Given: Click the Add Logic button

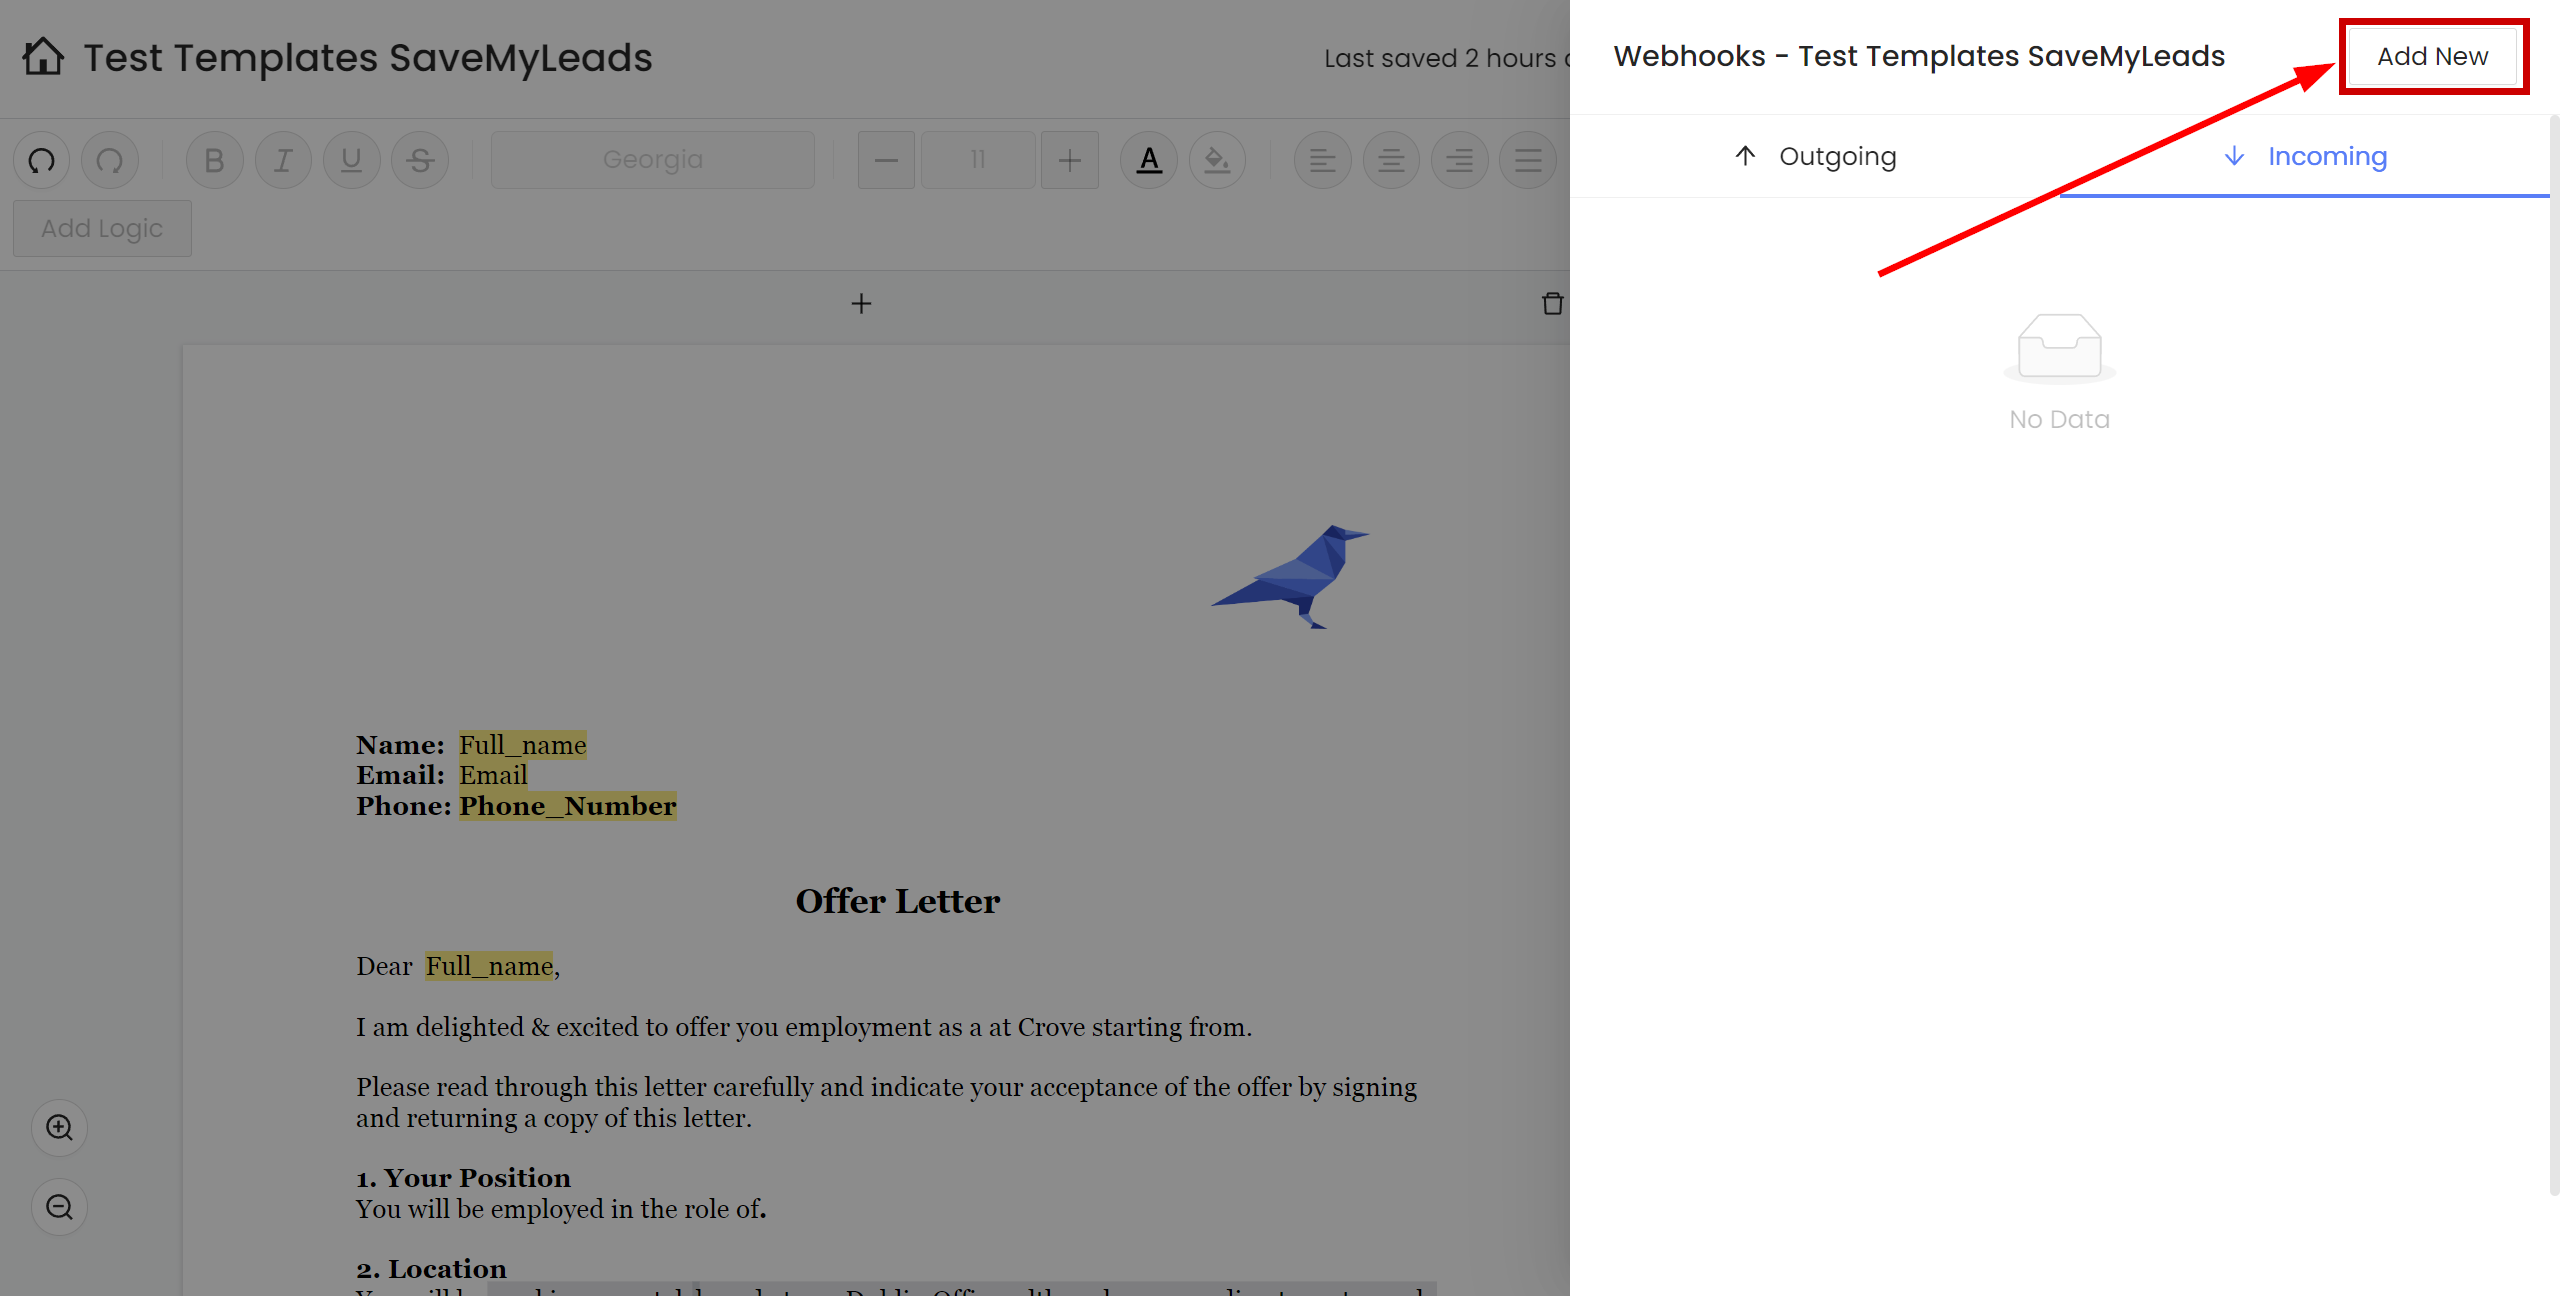Looking at the screenshot, I should point(102,228).
